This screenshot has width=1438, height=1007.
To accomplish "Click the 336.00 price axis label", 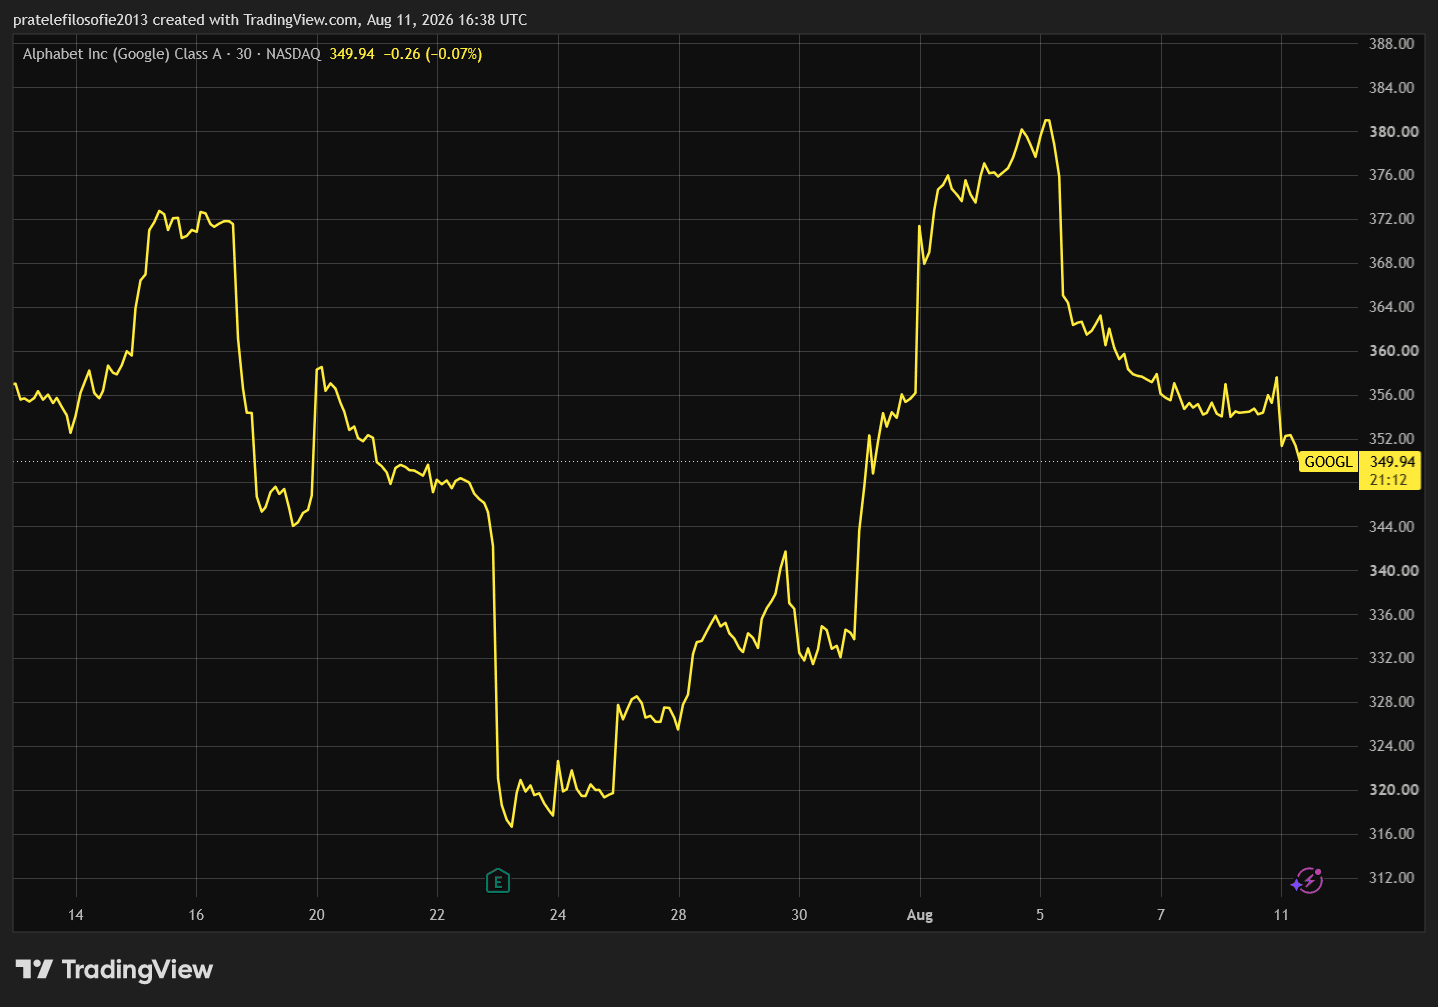I will [1392, 615].
